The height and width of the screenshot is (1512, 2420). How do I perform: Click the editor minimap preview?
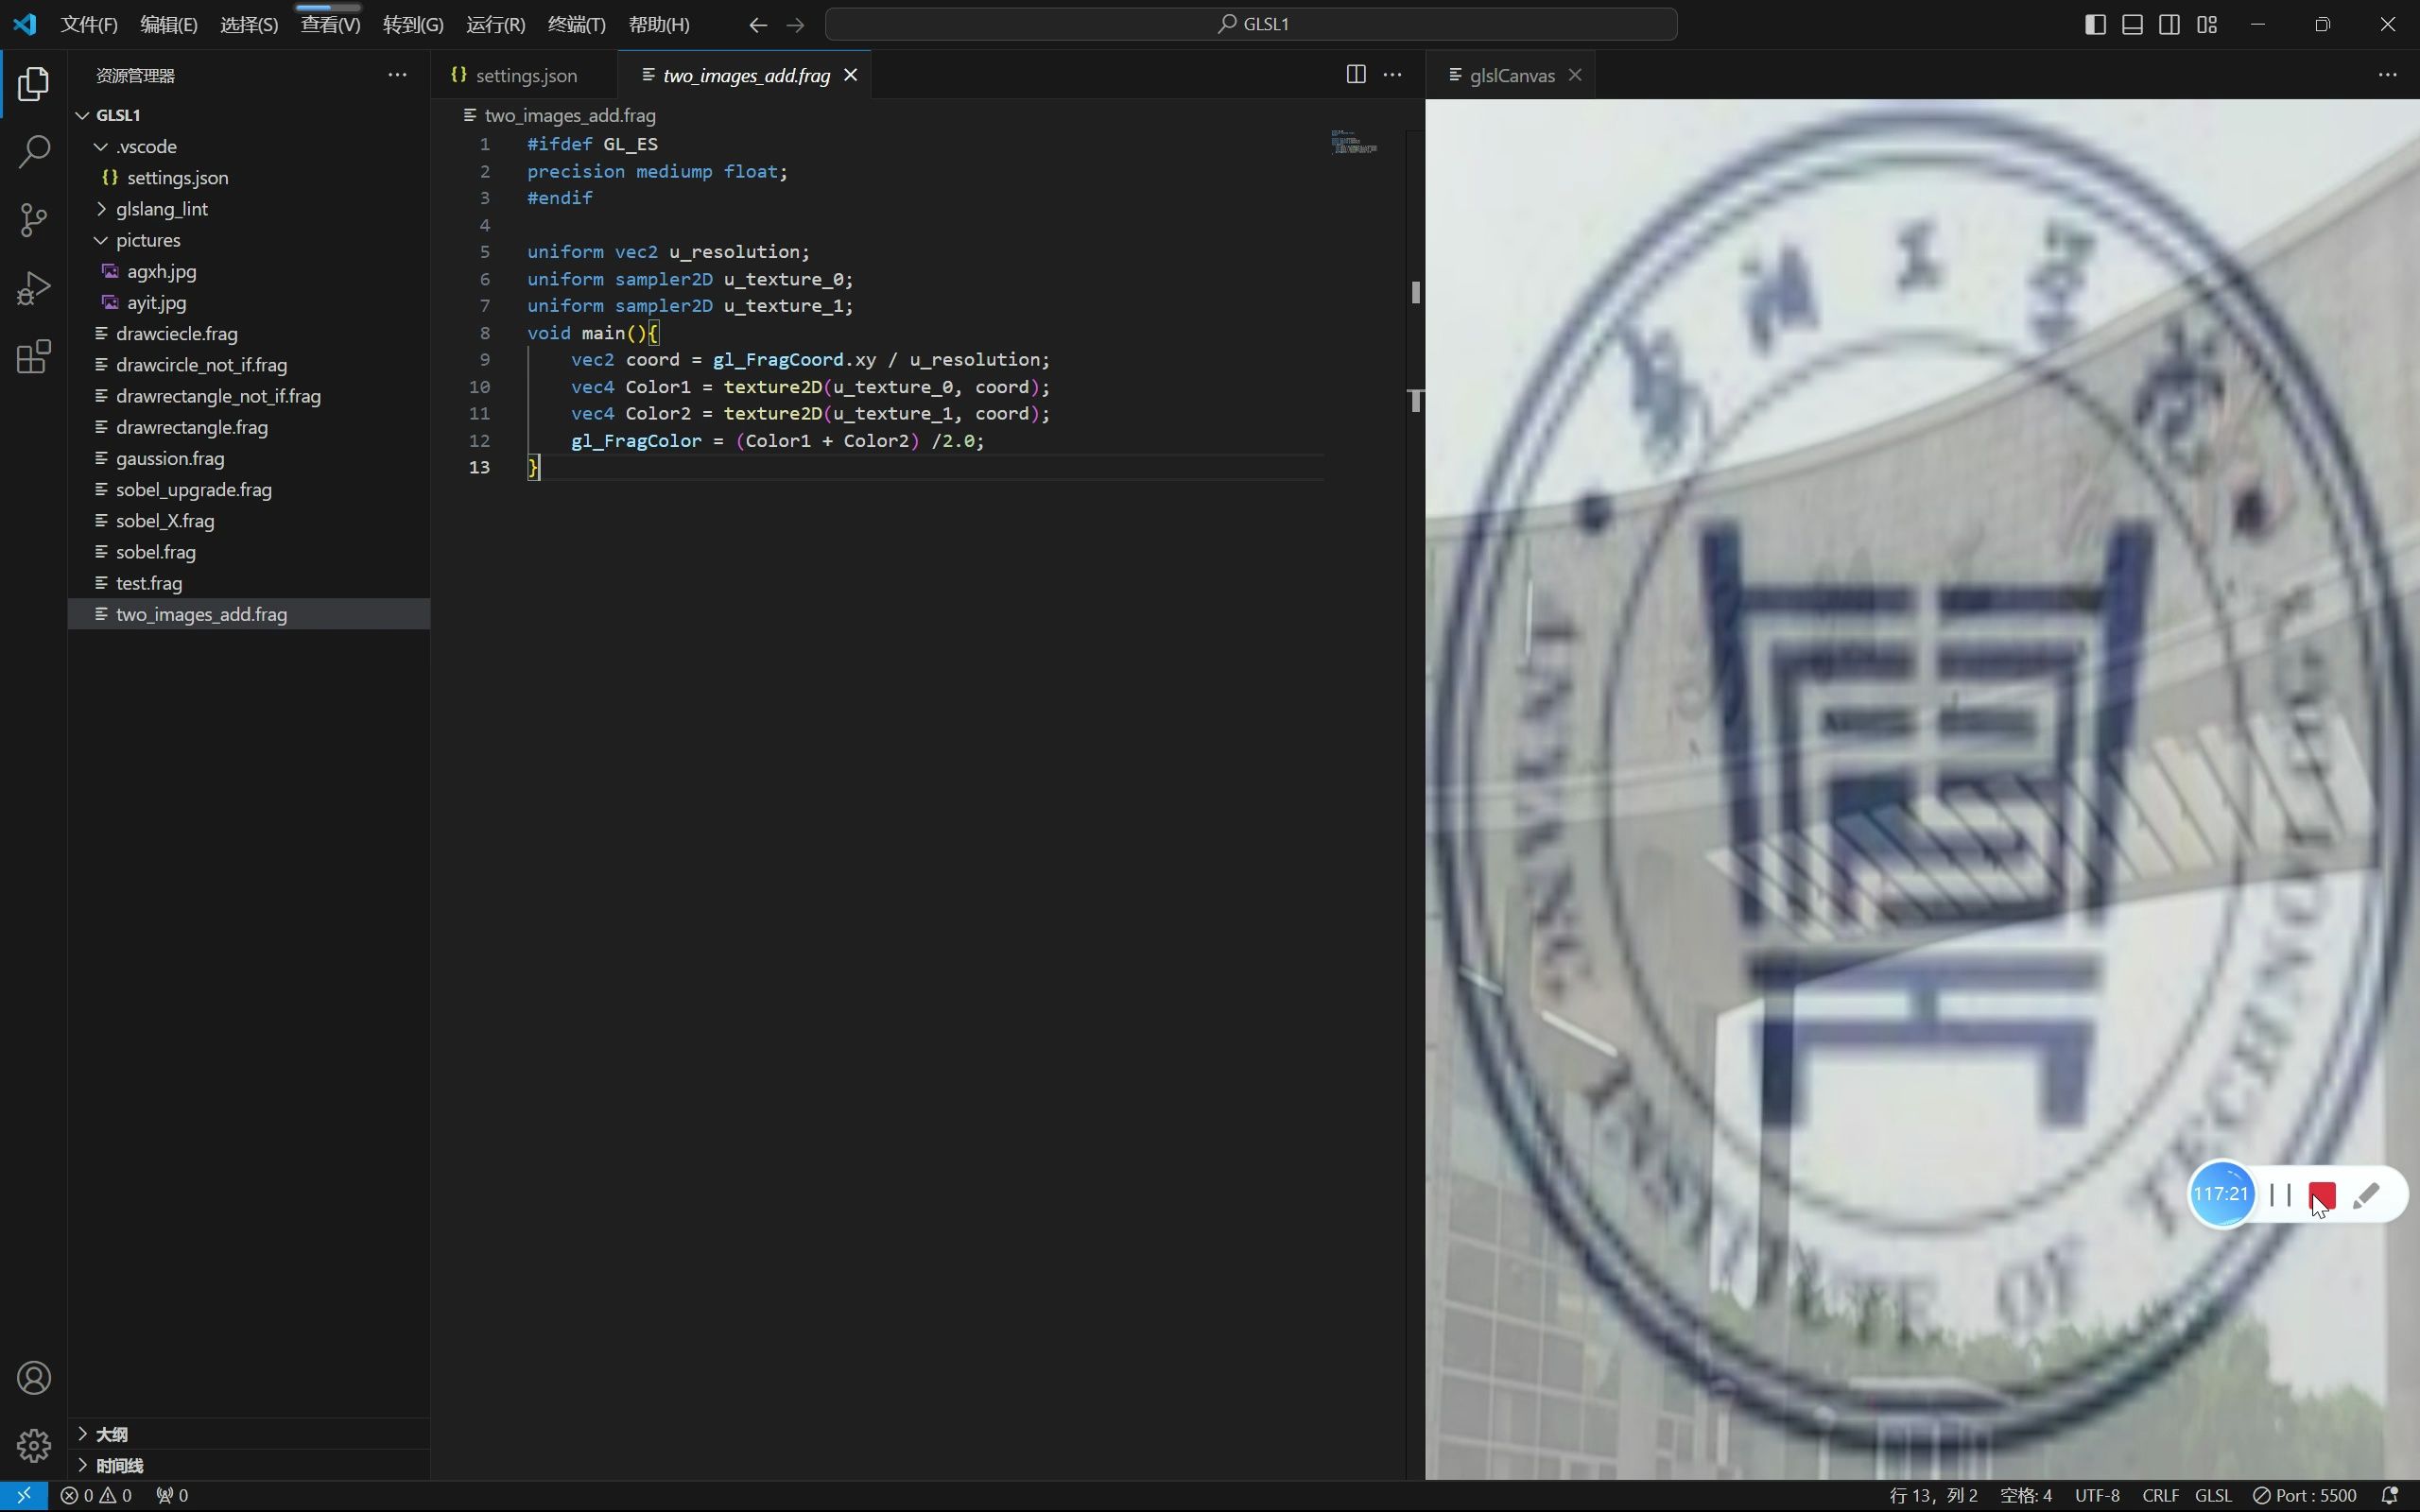pos(1355,142)
